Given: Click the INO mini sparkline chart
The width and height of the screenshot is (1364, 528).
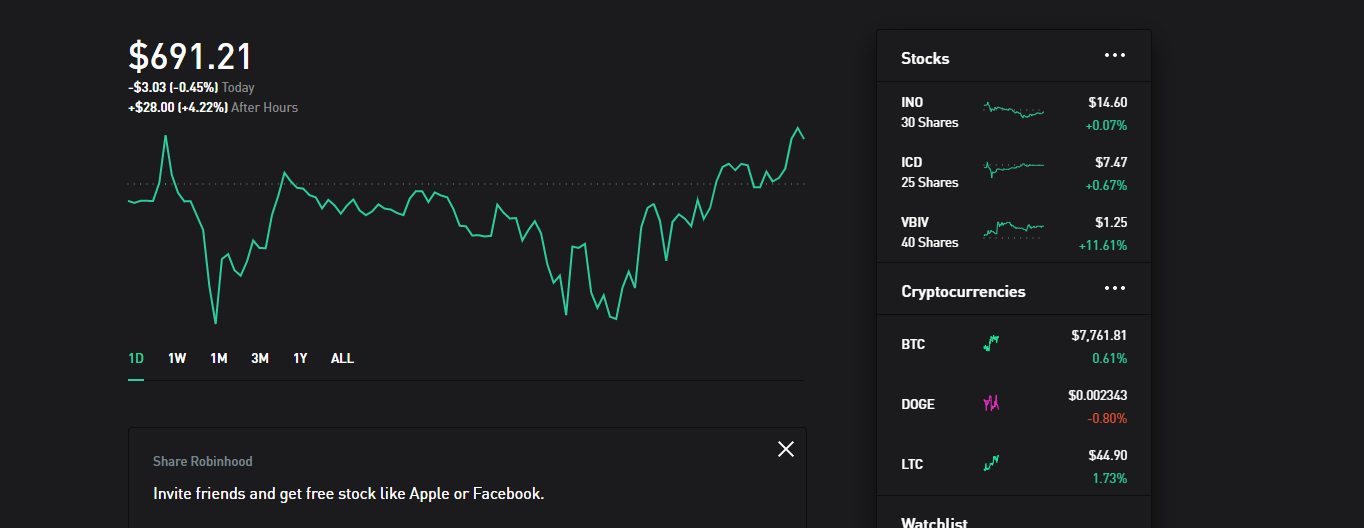Looking at the screenshot, I should [1013, 110].
